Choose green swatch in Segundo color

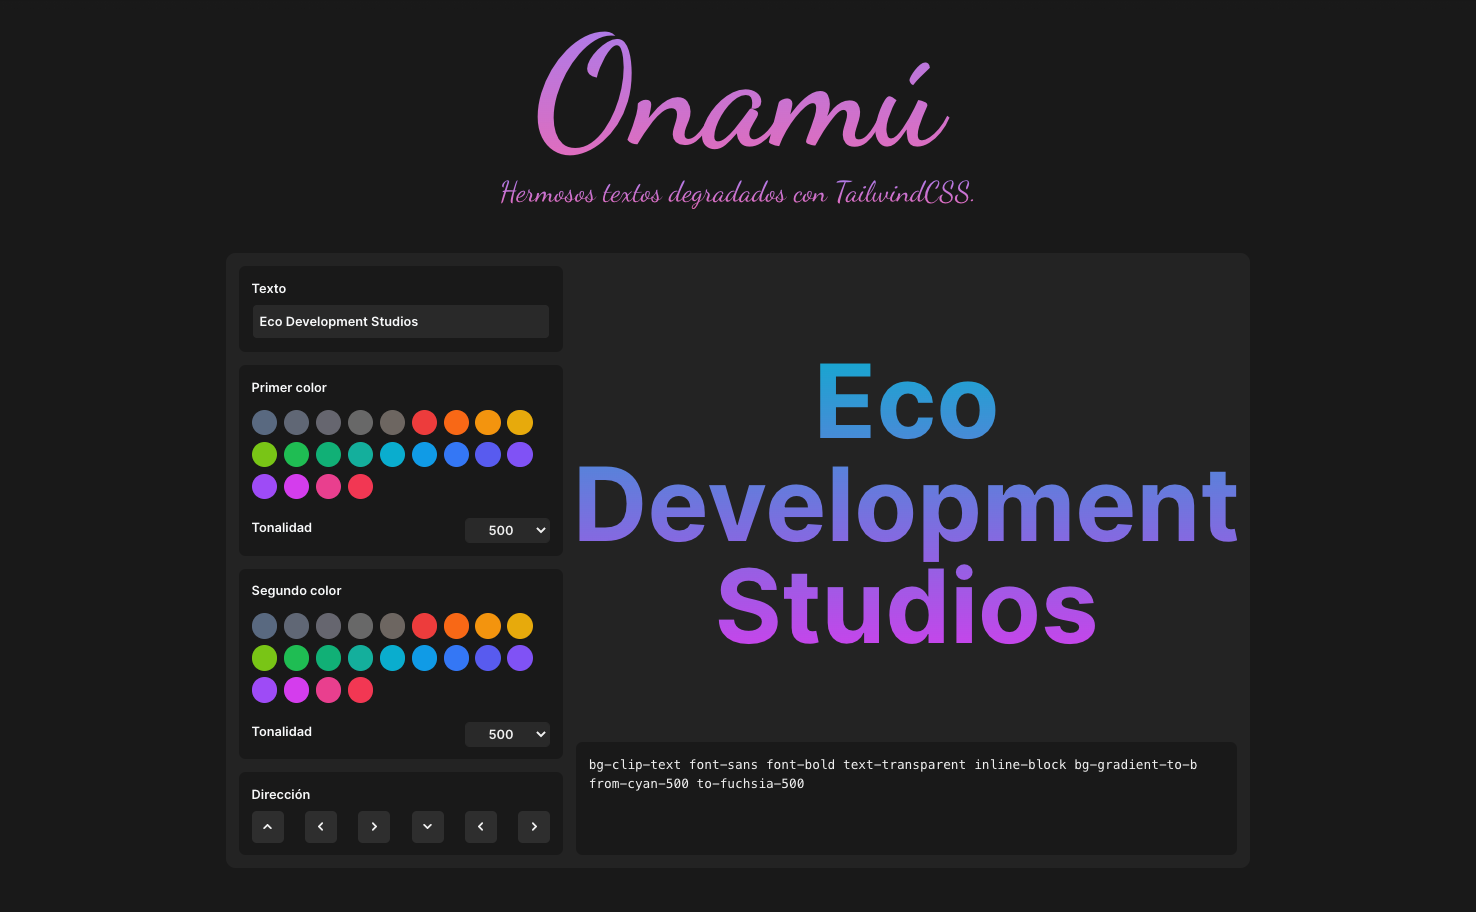pos(296,658)
